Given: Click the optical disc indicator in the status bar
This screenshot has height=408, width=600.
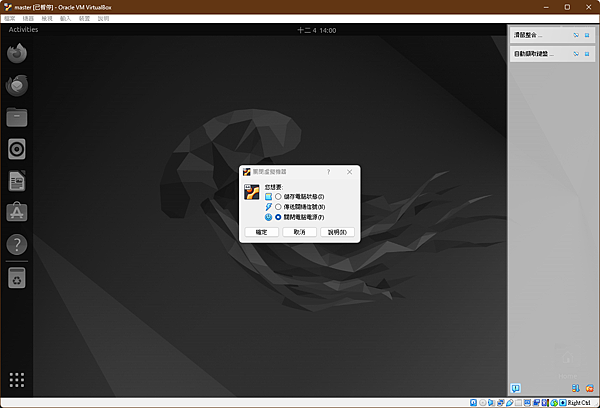Looking at the screenshot, I should click(483, 403).
